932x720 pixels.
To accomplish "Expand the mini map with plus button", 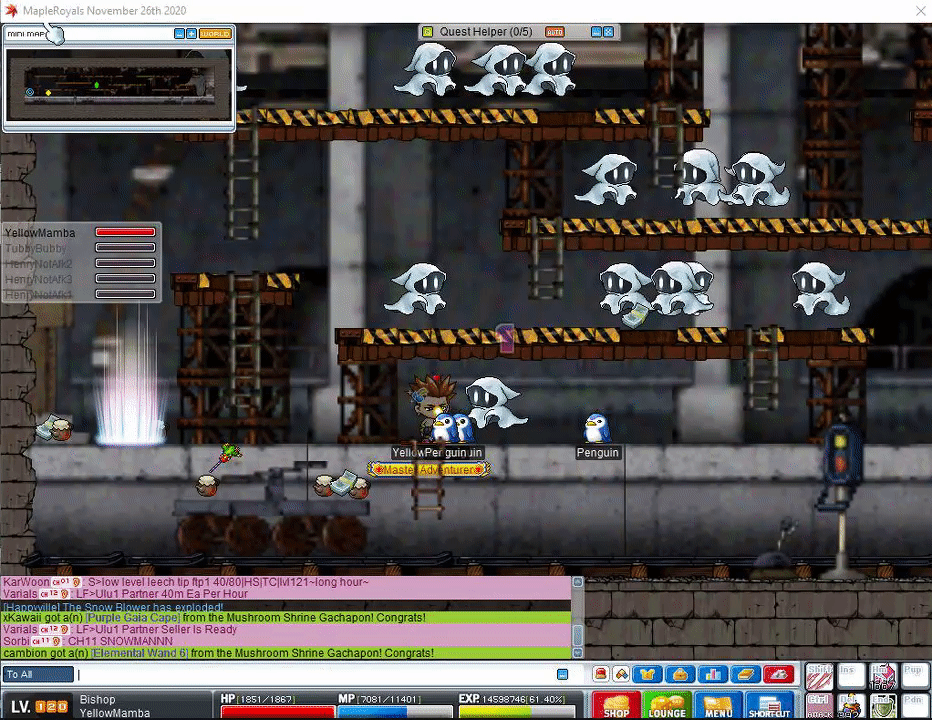I will click(191, 34).
